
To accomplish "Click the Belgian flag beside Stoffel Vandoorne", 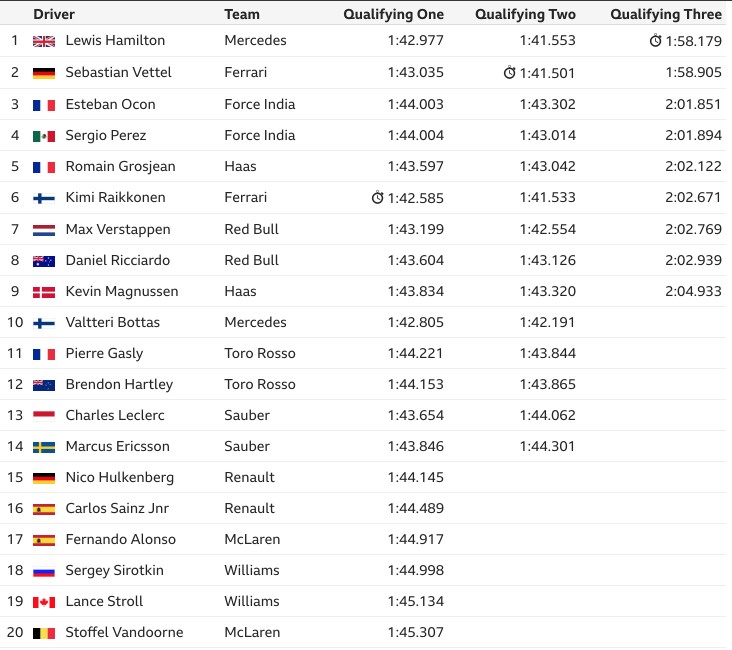I will click(44, 633).
